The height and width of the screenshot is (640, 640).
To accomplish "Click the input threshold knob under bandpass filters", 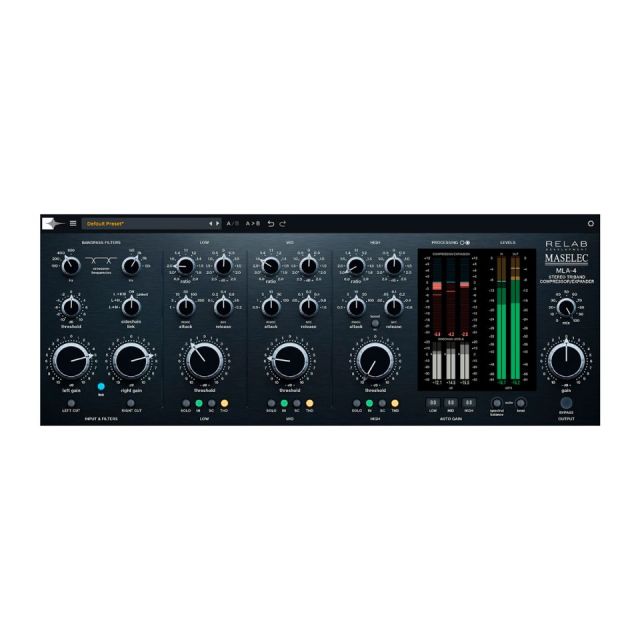I will [x=71, y=307].
